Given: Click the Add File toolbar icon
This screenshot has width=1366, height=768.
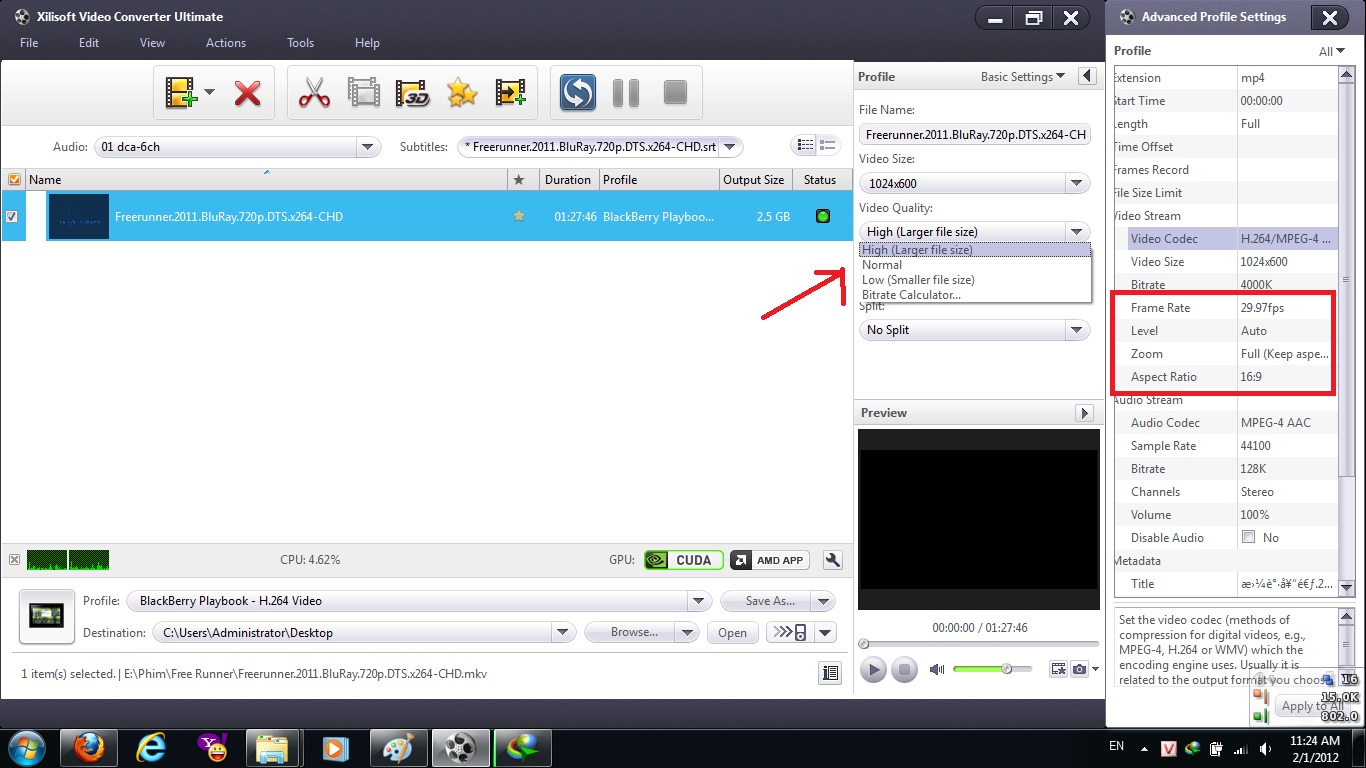Looking at the screenshot, I should pos(182,93).
